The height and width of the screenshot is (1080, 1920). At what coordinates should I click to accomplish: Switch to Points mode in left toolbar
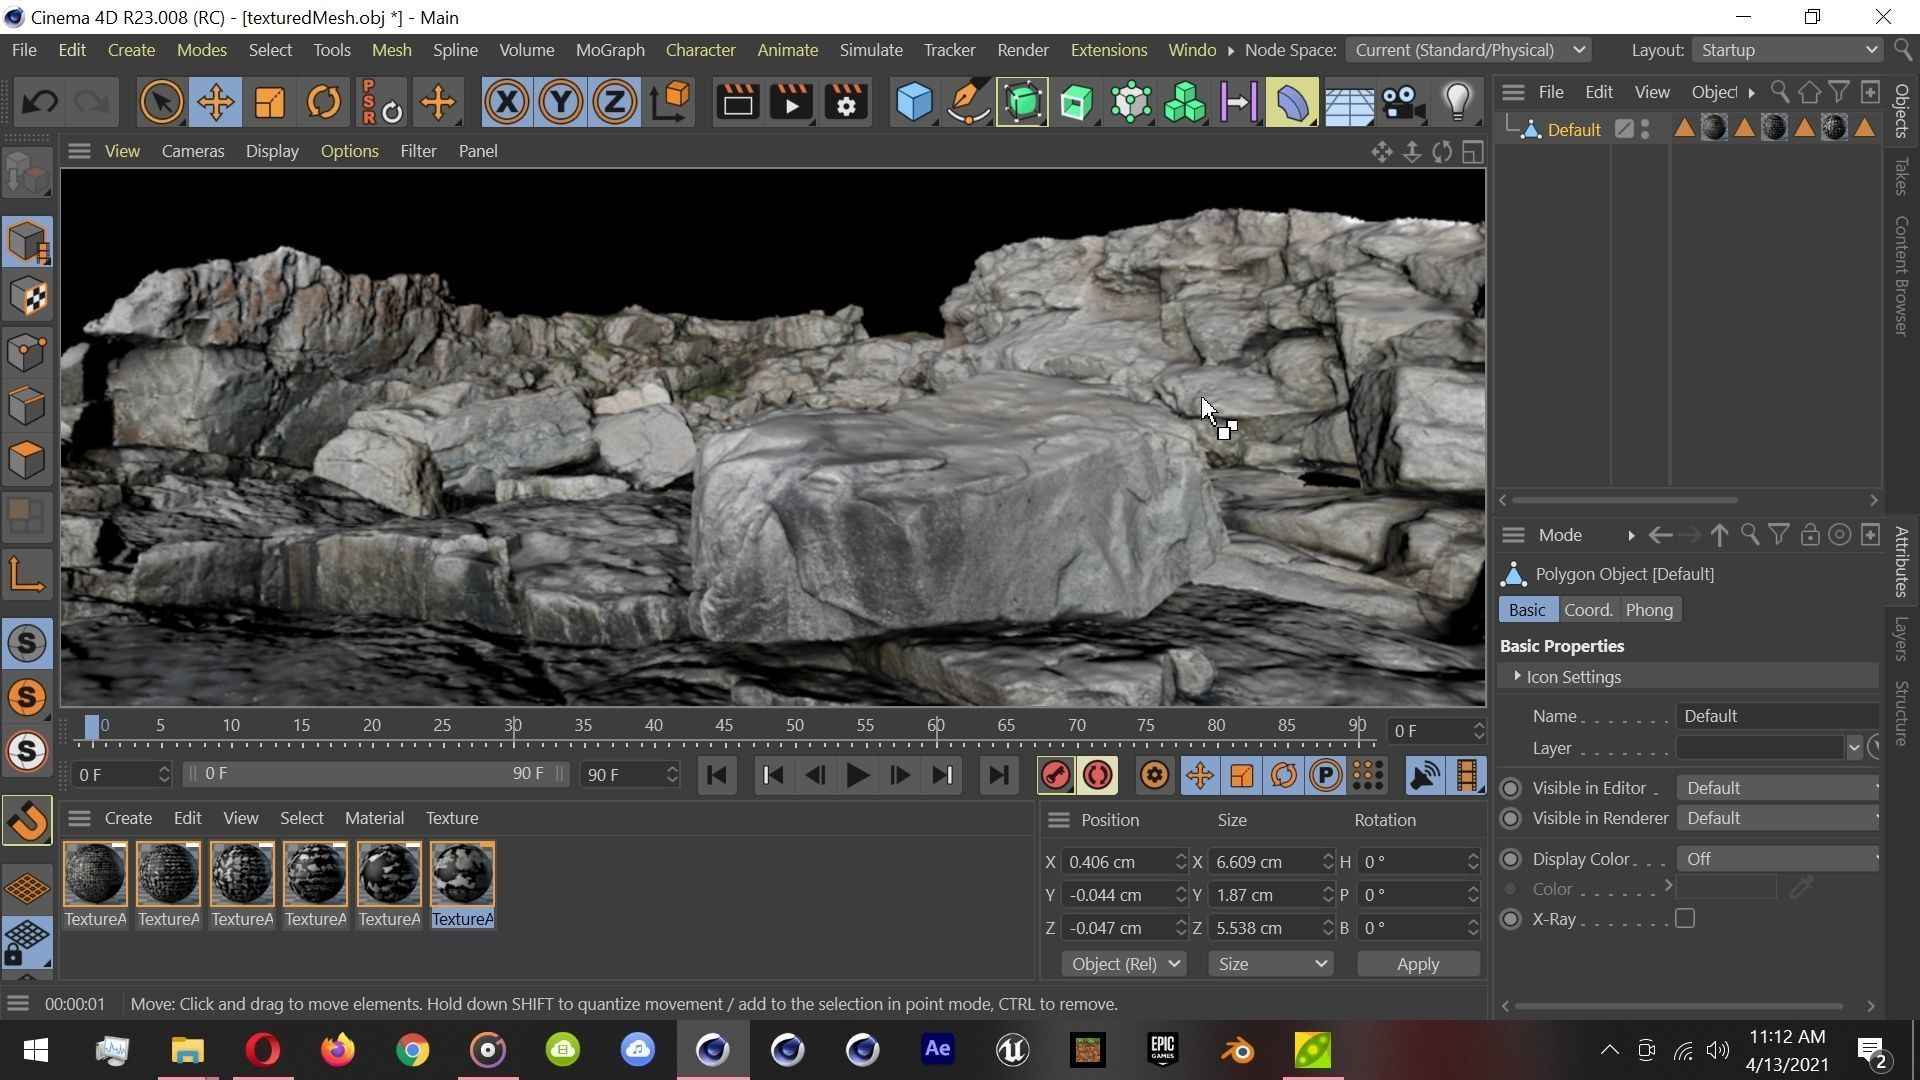pyautogui.click(x=27, y=351)
